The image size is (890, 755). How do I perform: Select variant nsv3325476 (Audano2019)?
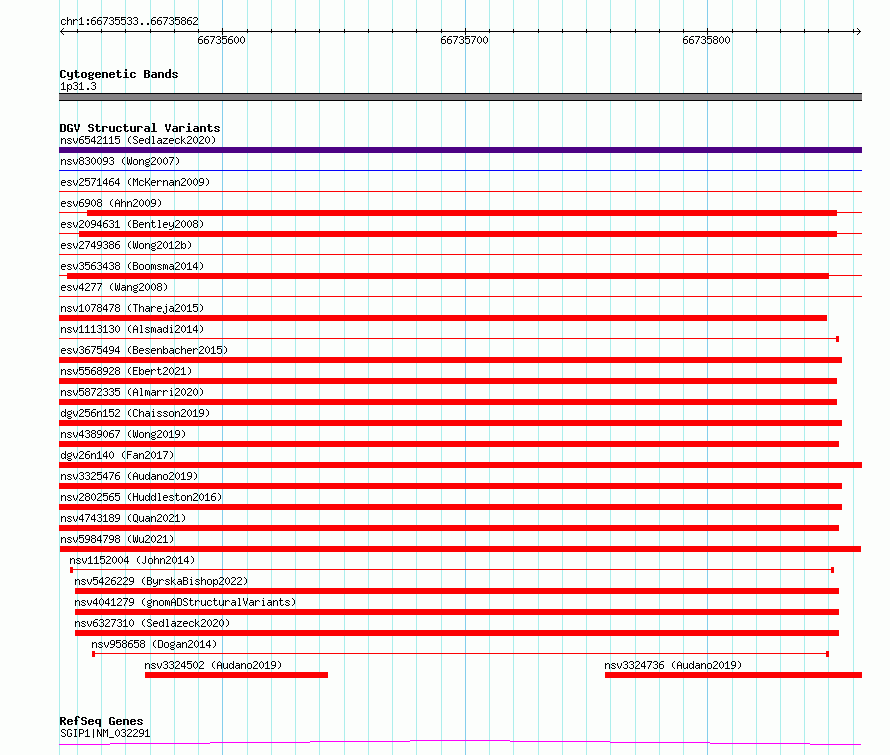pyautogui.click(x=129, y=476)
